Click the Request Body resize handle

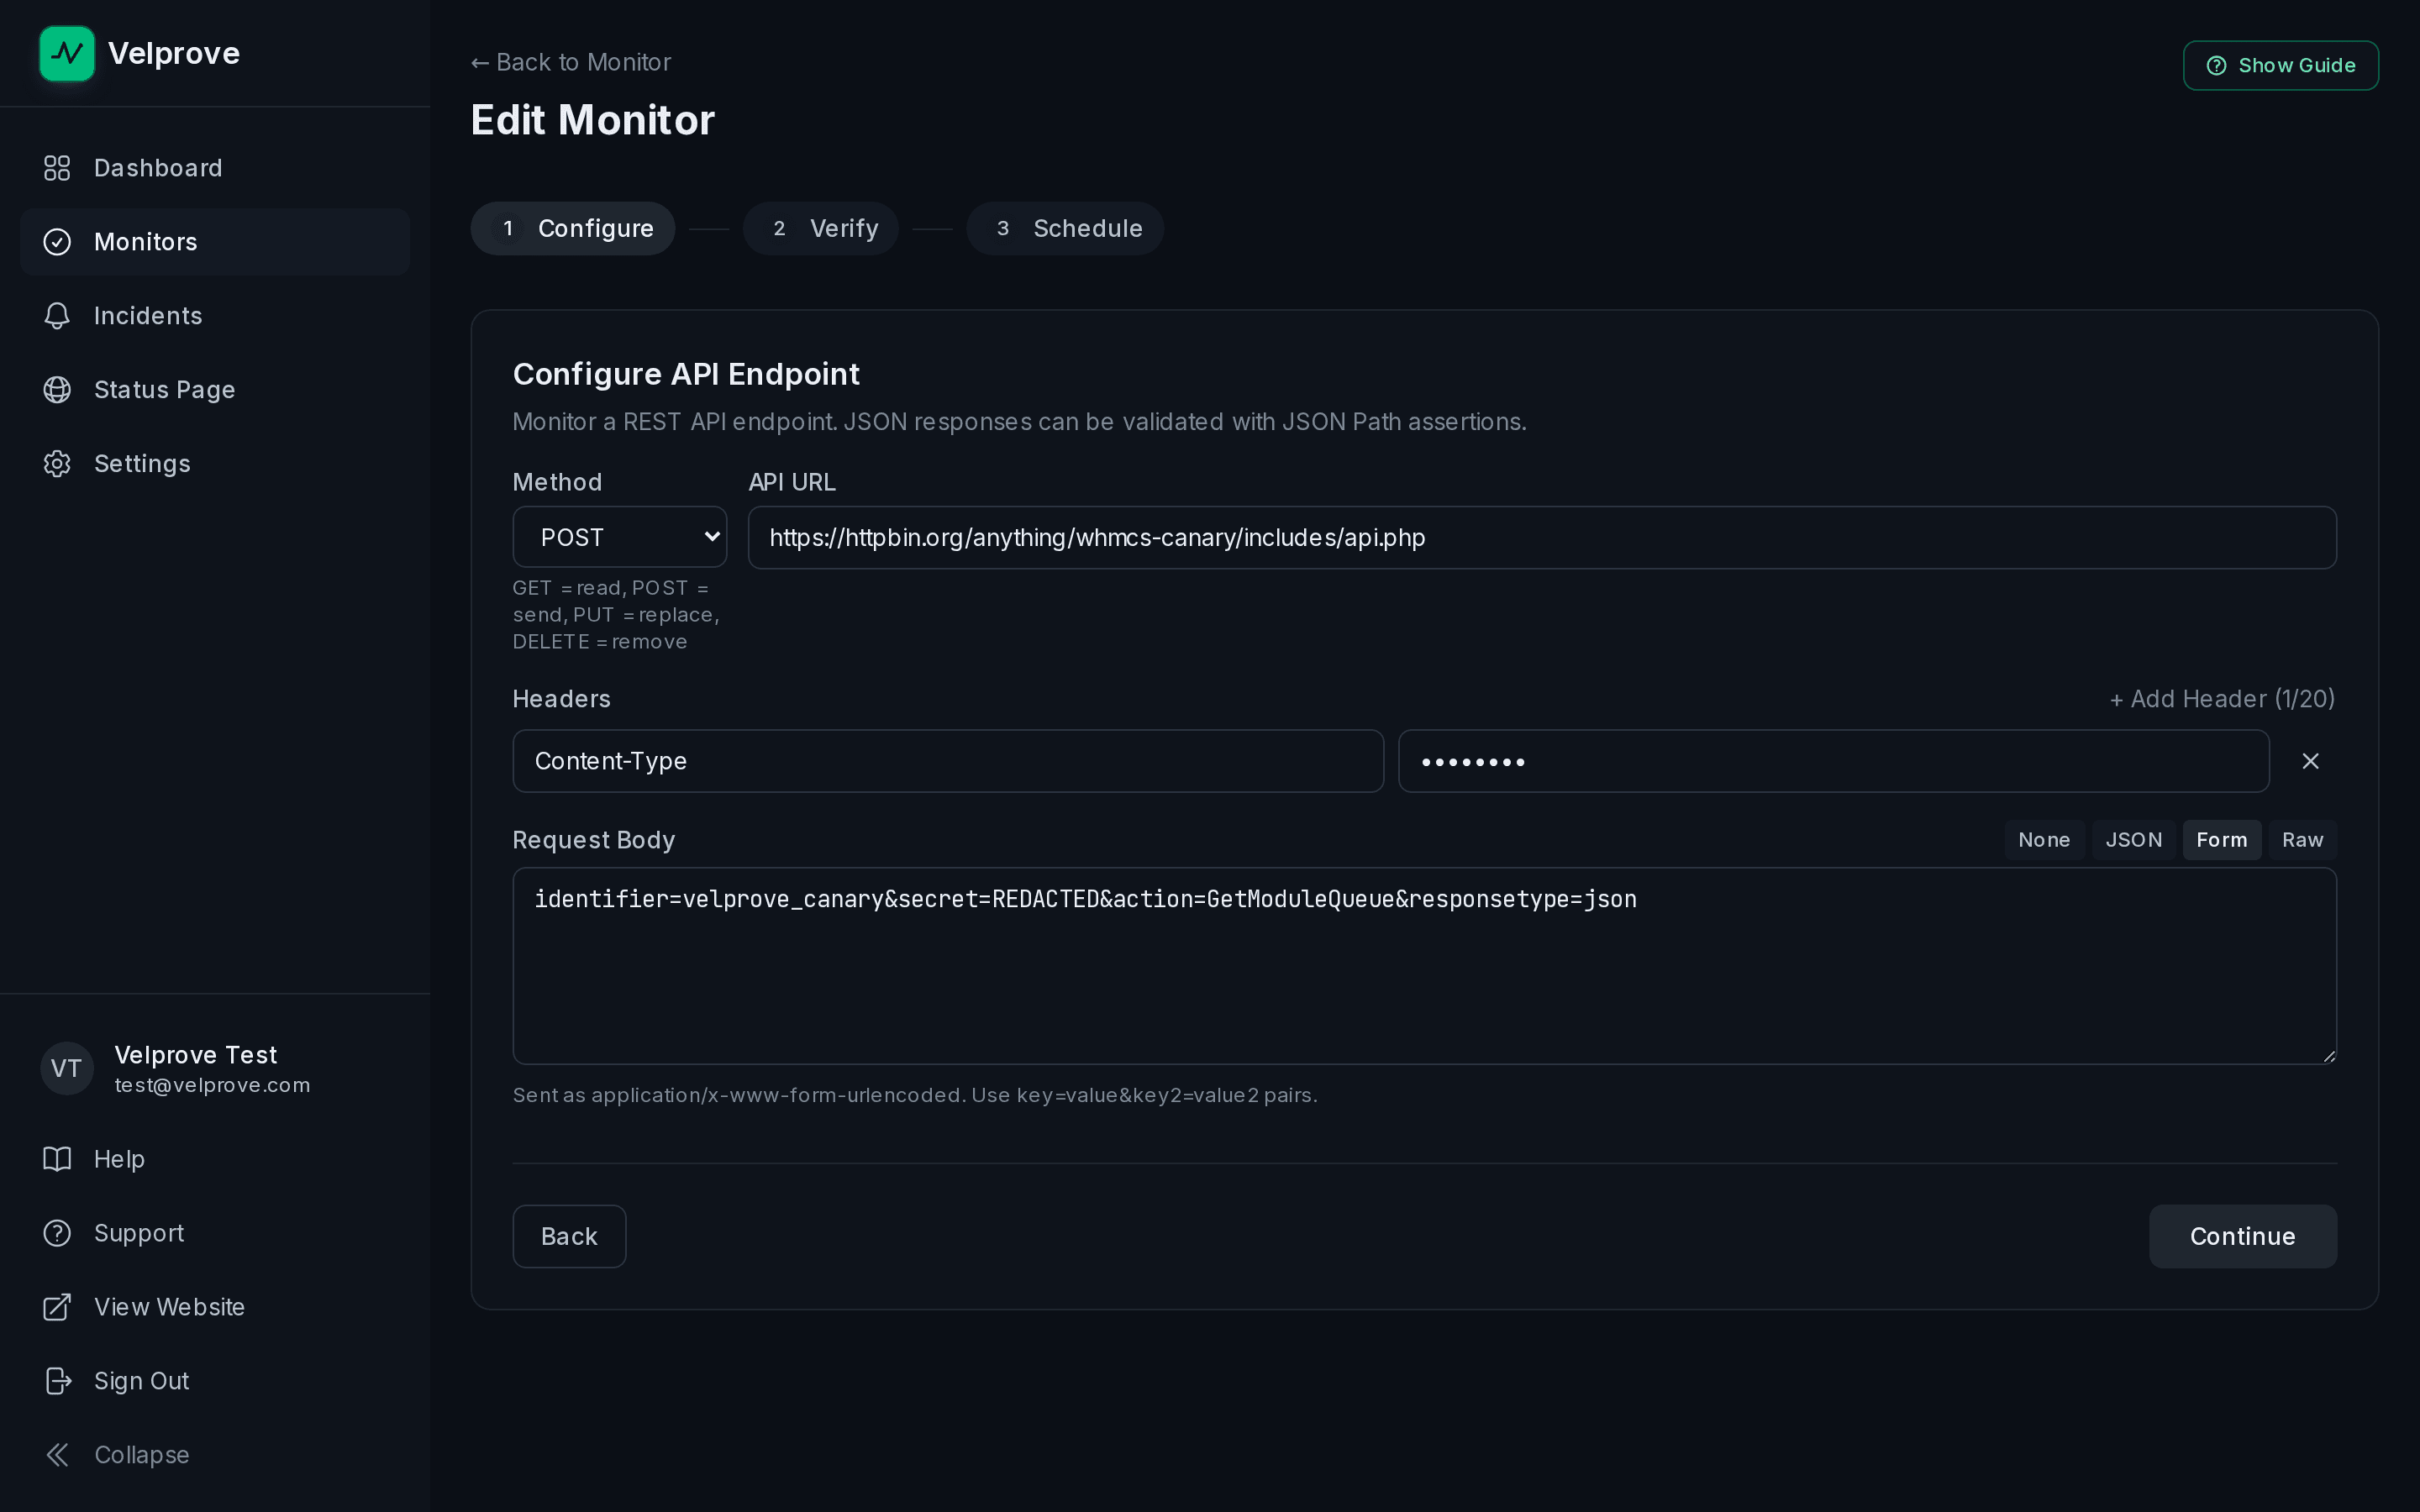2329,1056
